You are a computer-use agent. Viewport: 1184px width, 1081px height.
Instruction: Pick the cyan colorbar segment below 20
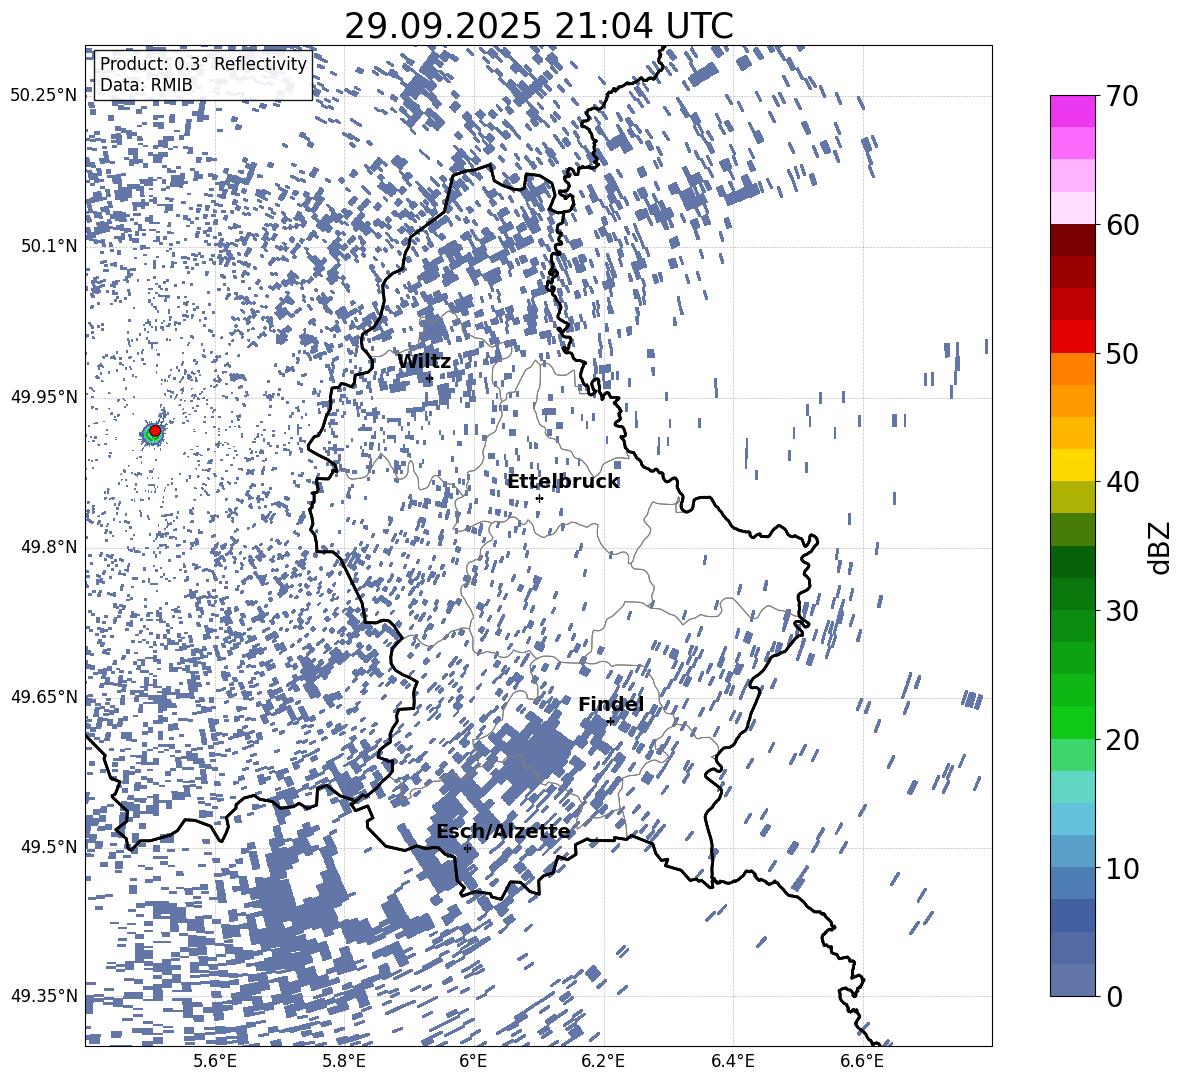[x=1073, y=787]
